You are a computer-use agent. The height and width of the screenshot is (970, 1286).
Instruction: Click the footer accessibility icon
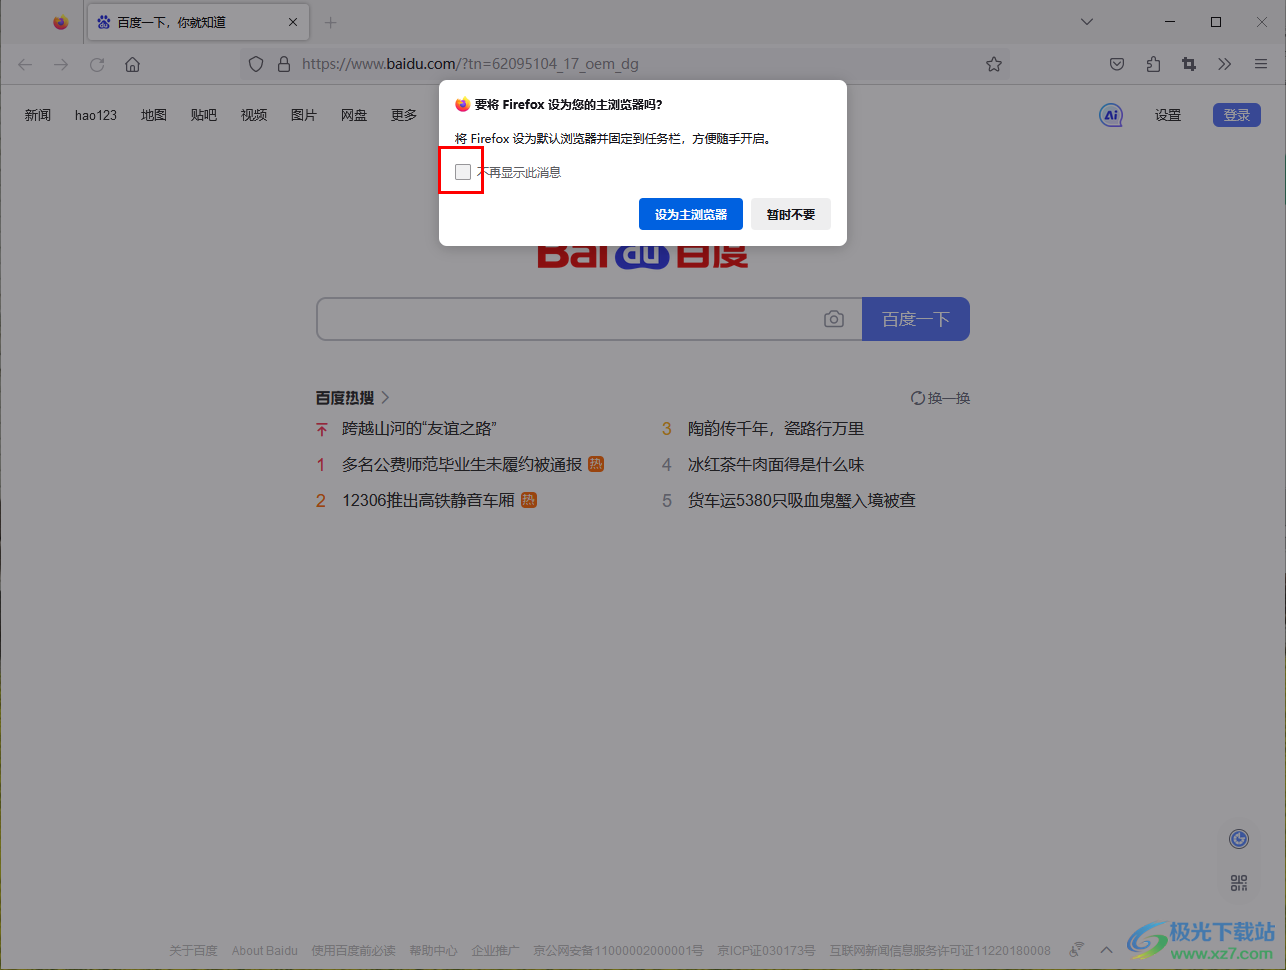(1076, 949)
